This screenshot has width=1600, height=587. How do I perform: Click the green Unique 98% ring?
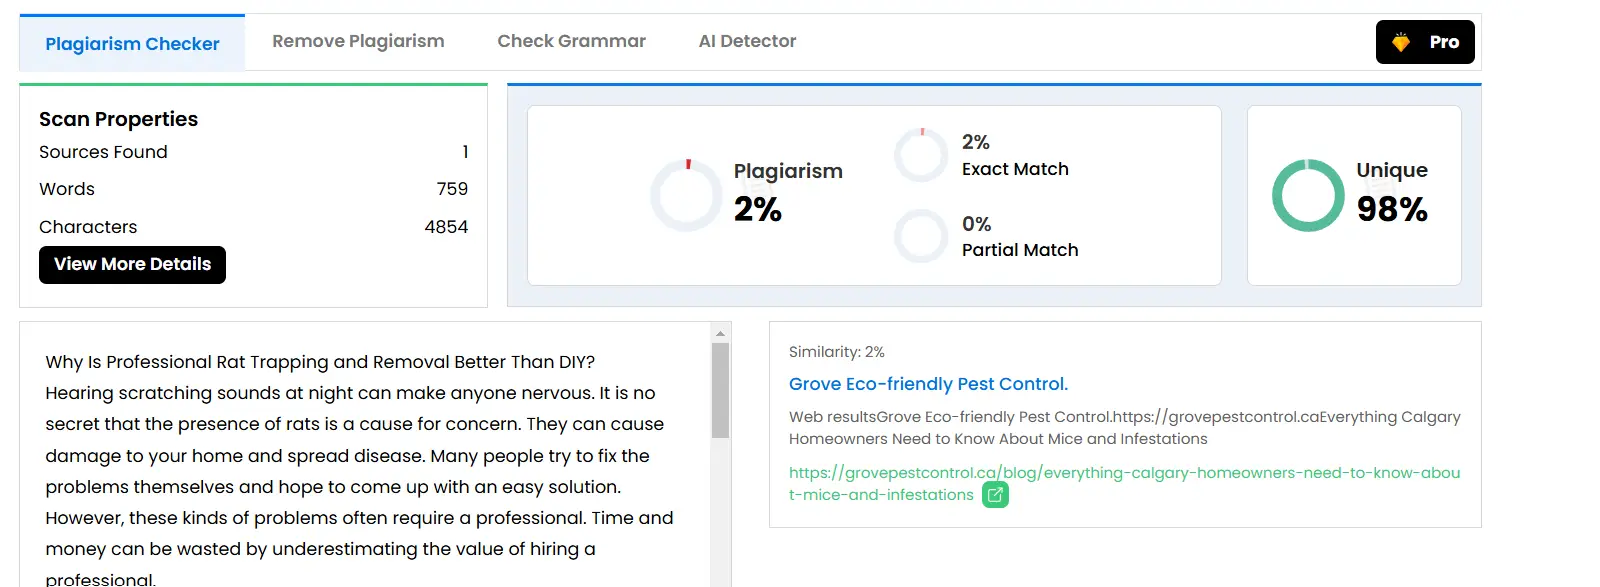coord(1308,195)
